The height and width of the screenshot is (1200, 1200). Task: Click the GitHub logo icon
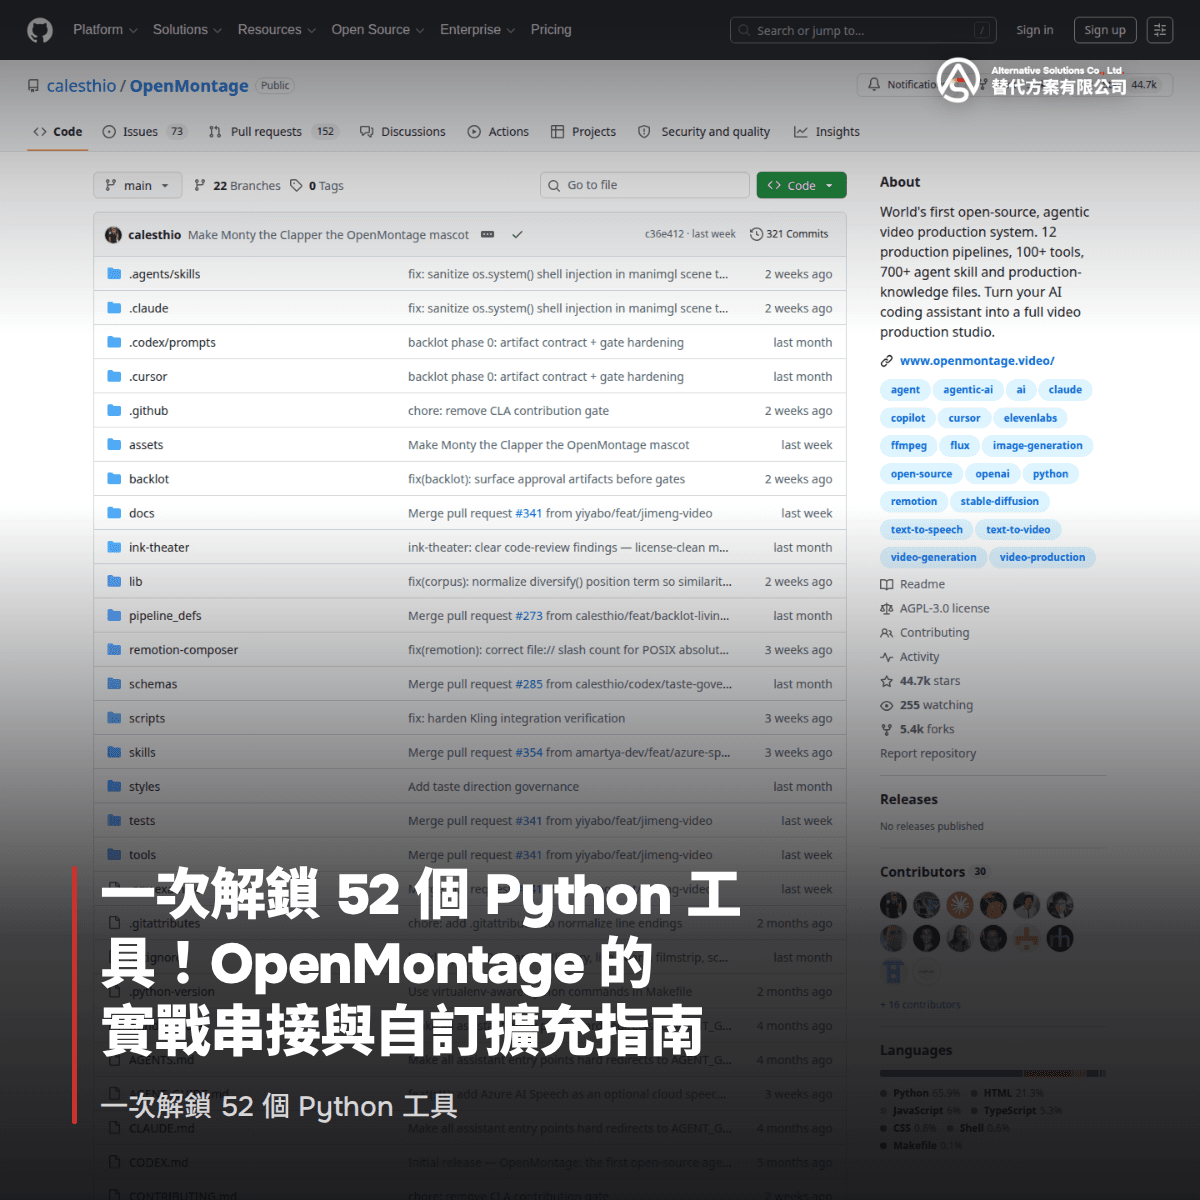40,30
